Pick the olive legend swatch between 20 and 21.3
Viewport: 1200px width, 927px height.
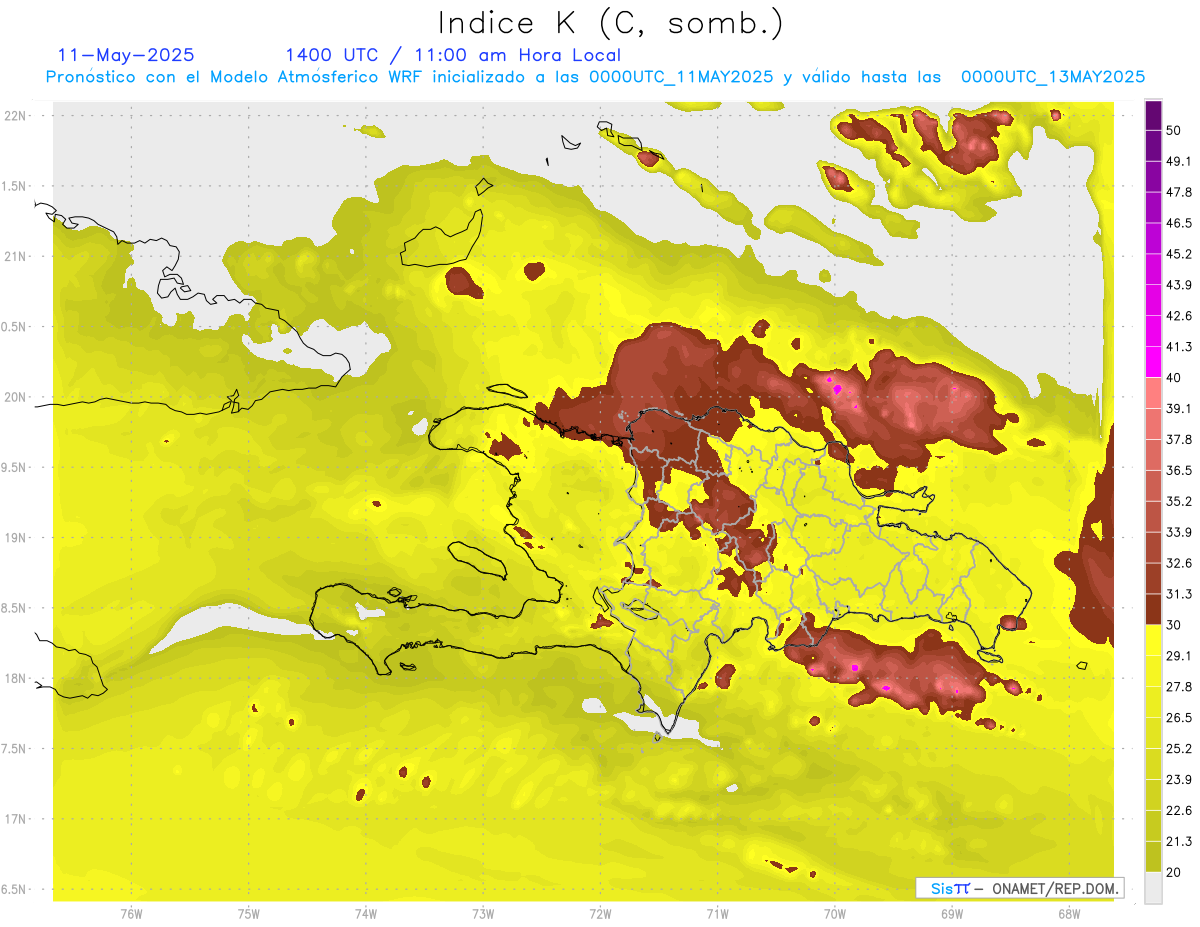click(x=1153, y=857)
